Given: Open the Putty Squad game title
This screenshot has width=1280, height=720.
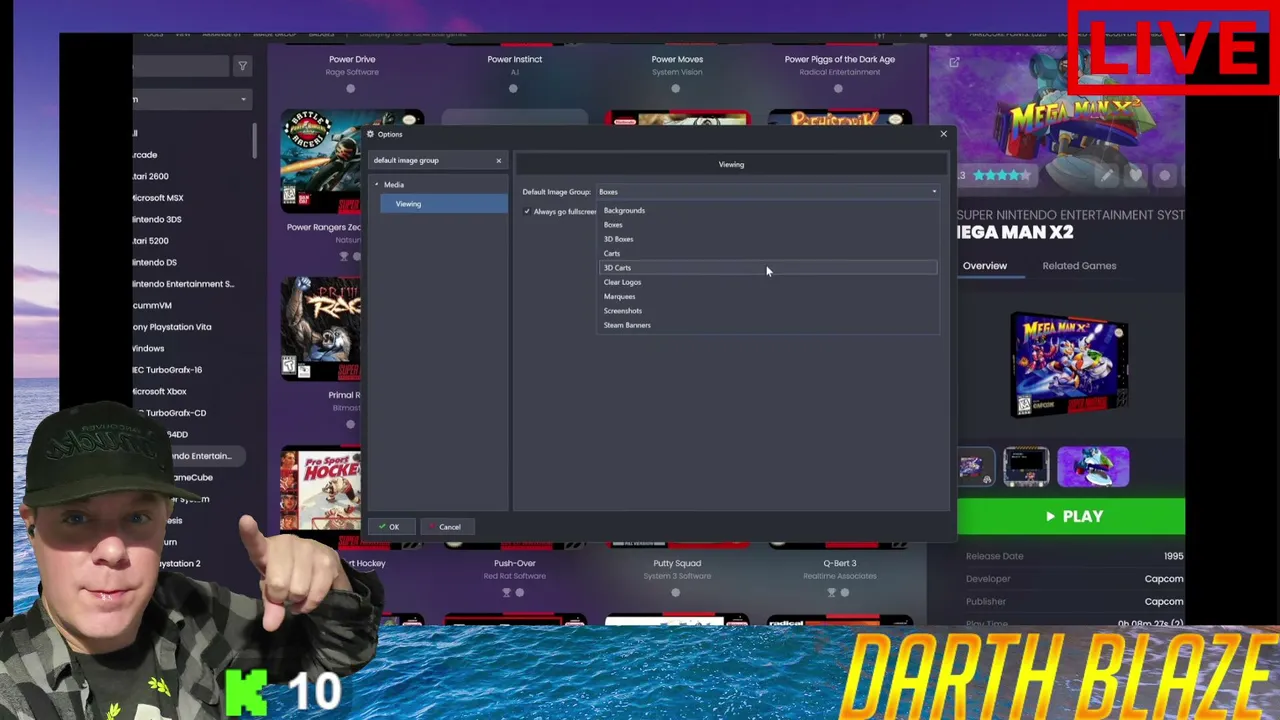Looking at the screenshot, I should pyautogui.click(x=677, y=564).
